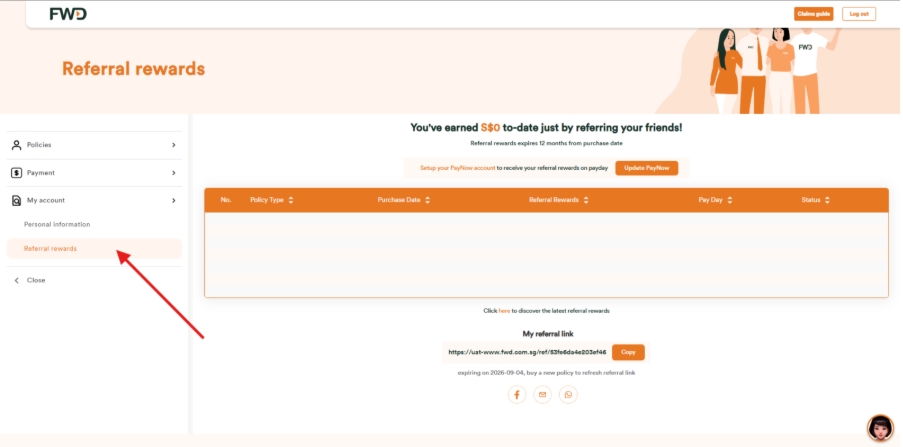This screenshot has width=903, height=447.
Task: Click the expiring on 2026-09-04 note
Action: pos(547,373)
